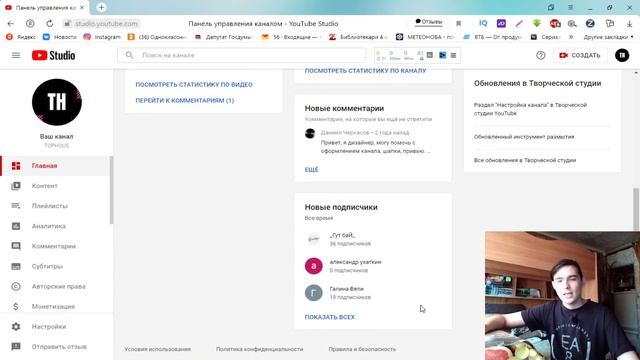Click the YouTube Studio logo
This screenshot has height=360, width=640.
coord(53,55)
